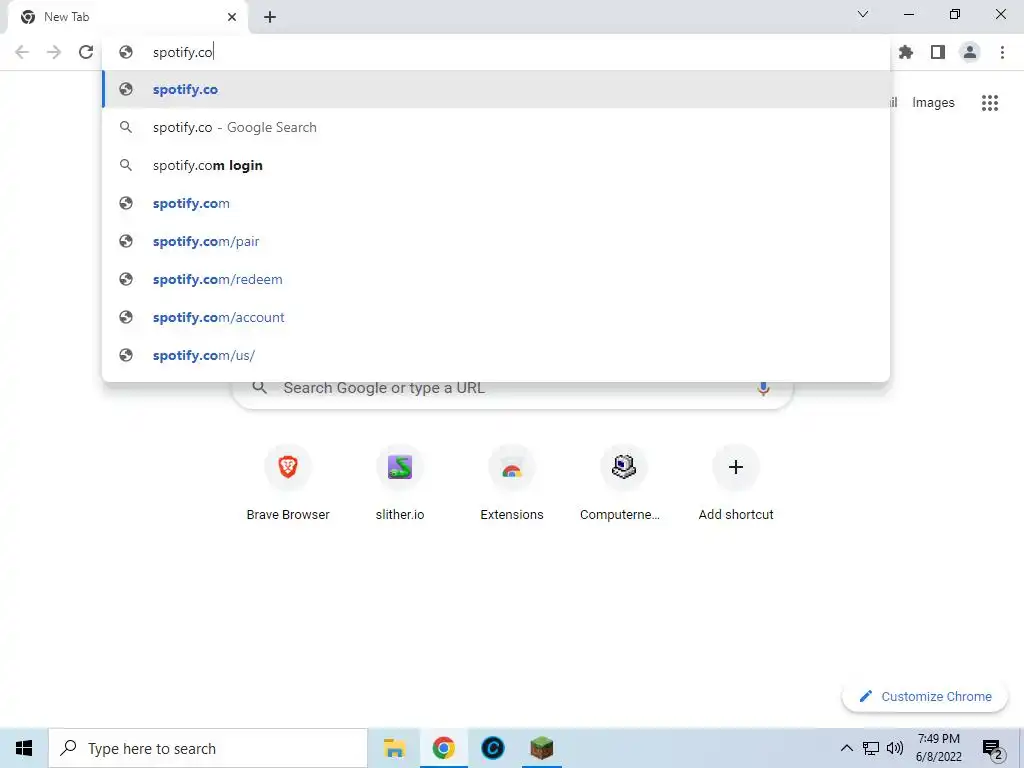Show hidden system tray icons

846,748
